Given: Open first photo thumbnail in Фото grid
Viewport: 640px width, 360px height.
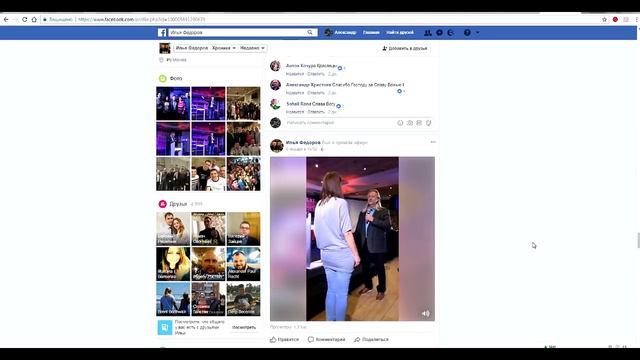Looking at the screenshot, I should pos(173,103).
